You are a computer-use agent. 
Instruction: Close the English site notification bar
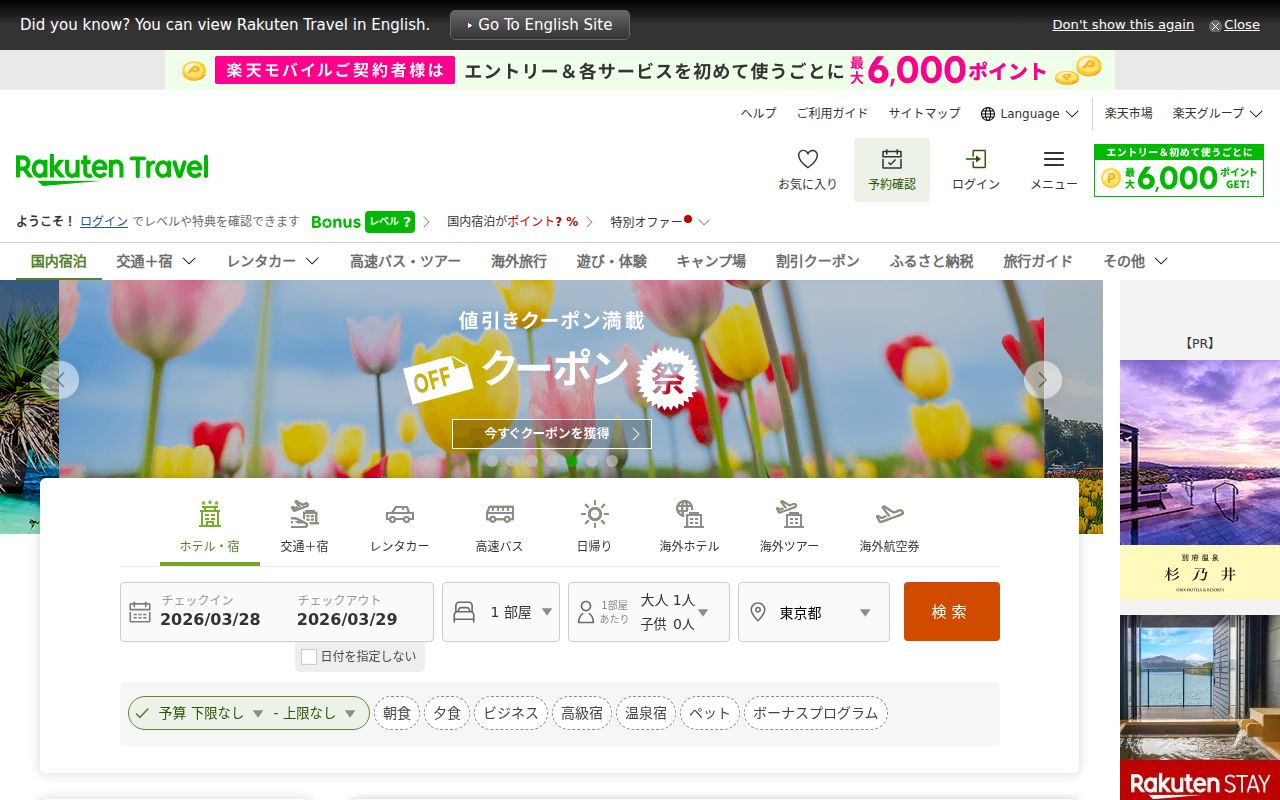point(1235,25)
